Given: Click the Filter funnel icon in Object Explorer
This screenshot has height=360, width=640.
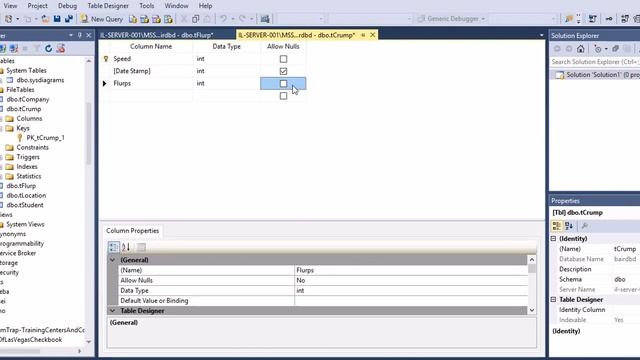Looking at the screenshot, I should 37,49.
